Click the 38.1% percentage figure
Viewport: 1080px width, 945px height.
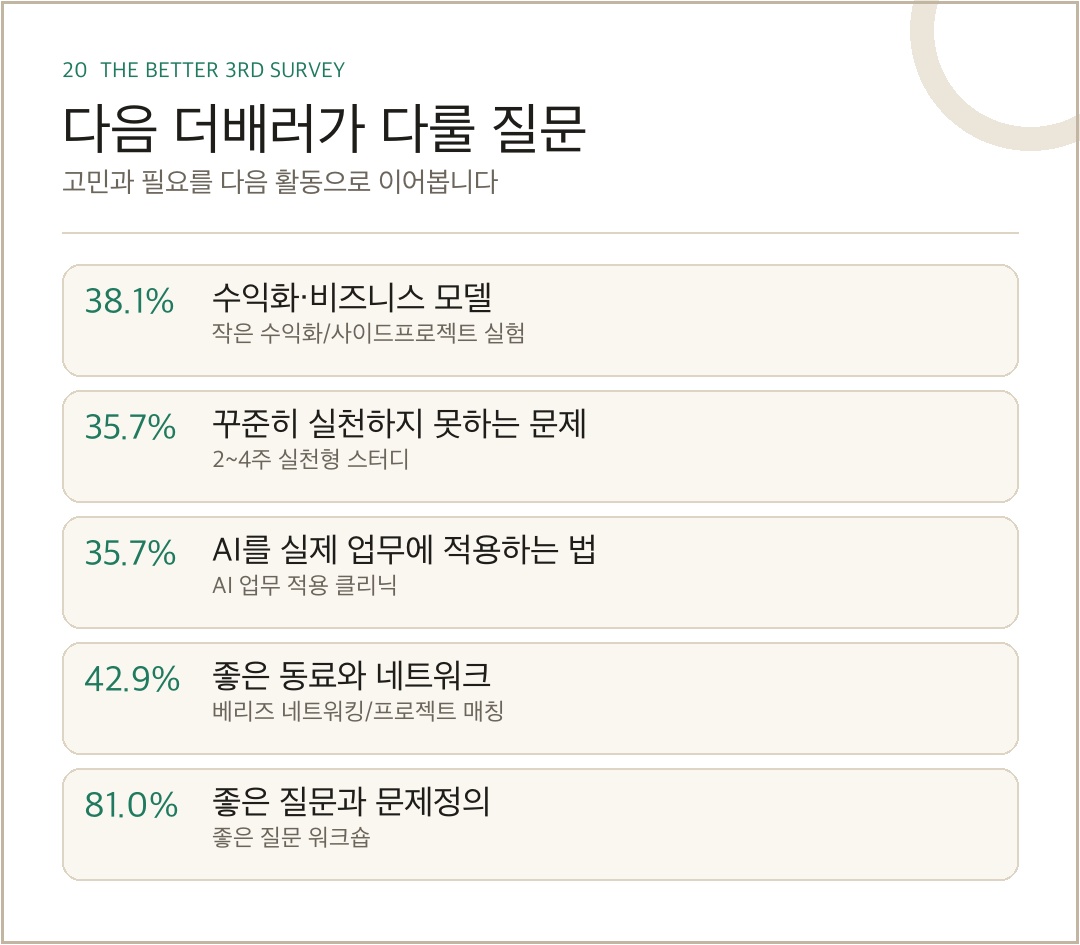pyautogui.click(x=129, y=301)
